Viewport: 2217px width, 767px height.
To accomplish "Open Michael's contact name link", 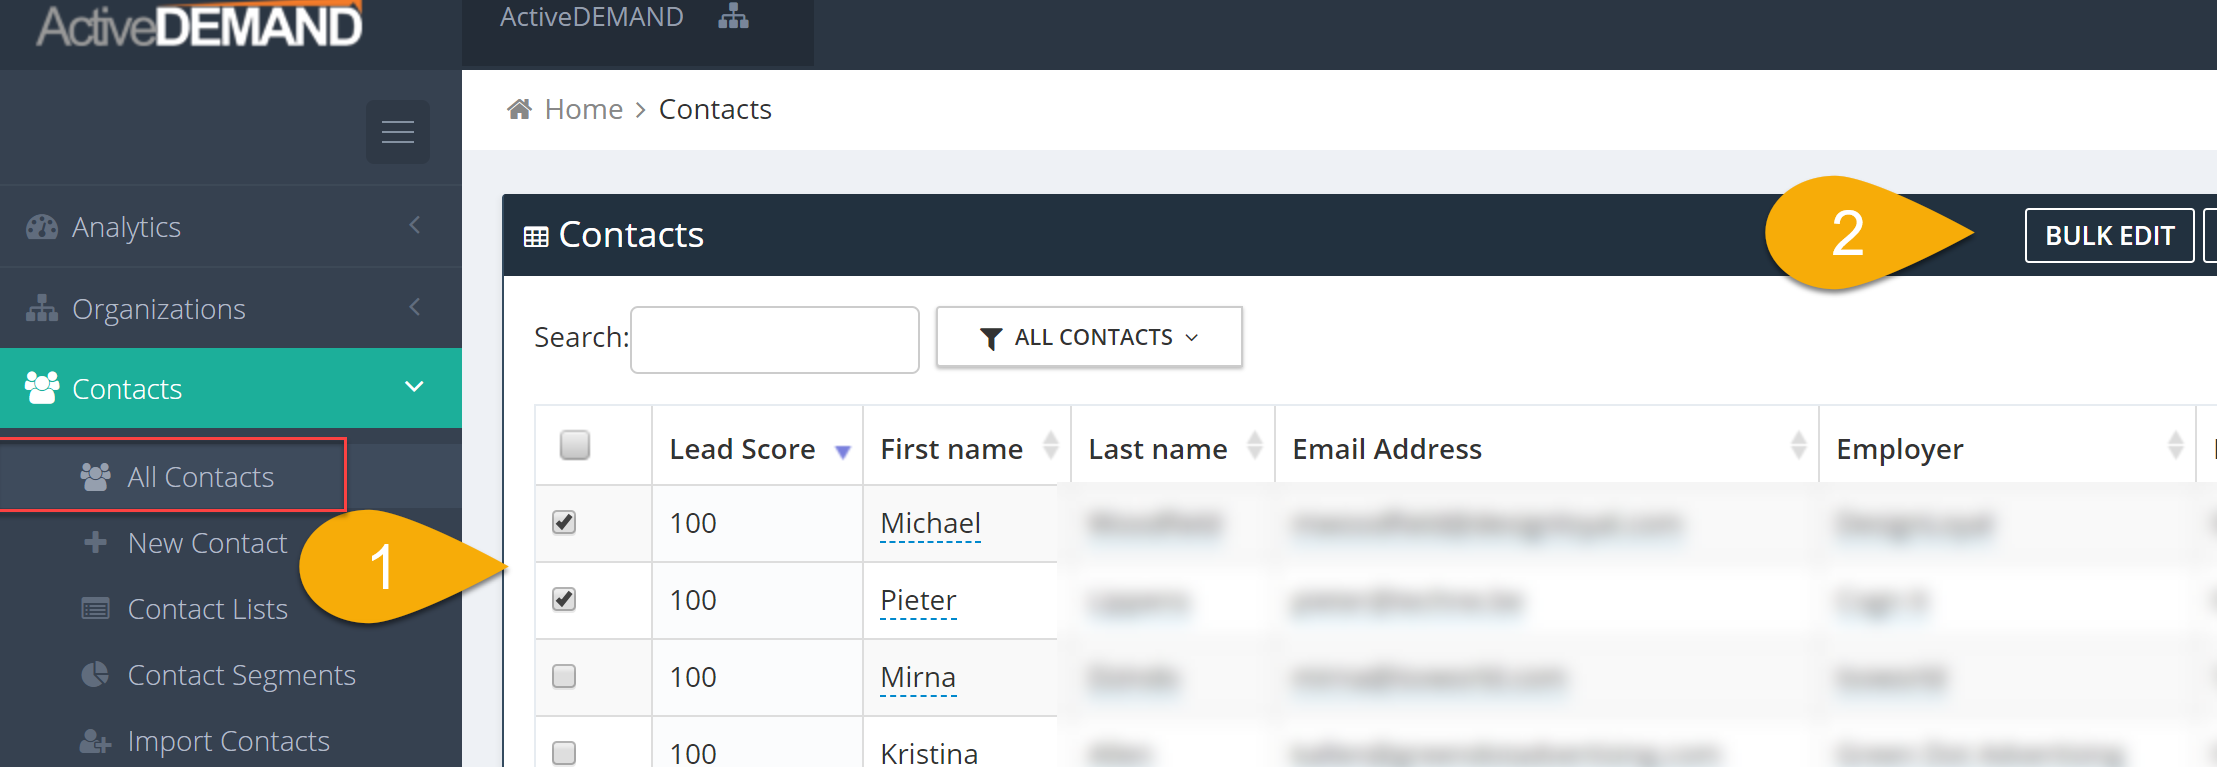I will click(x=930, y=523).
